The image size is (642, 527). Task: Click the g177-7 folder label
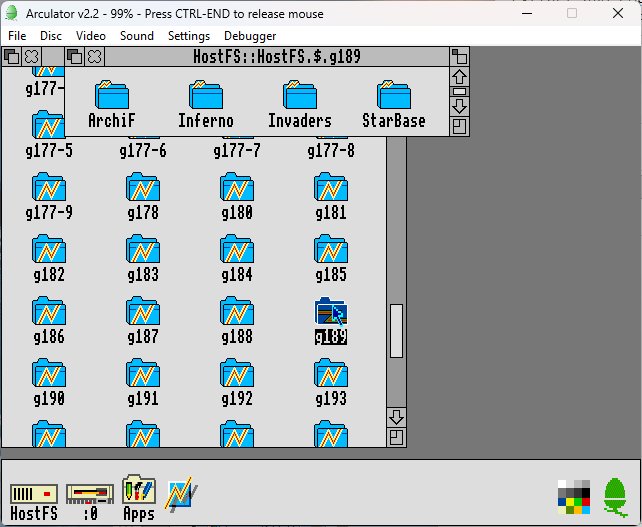[237, 151]
